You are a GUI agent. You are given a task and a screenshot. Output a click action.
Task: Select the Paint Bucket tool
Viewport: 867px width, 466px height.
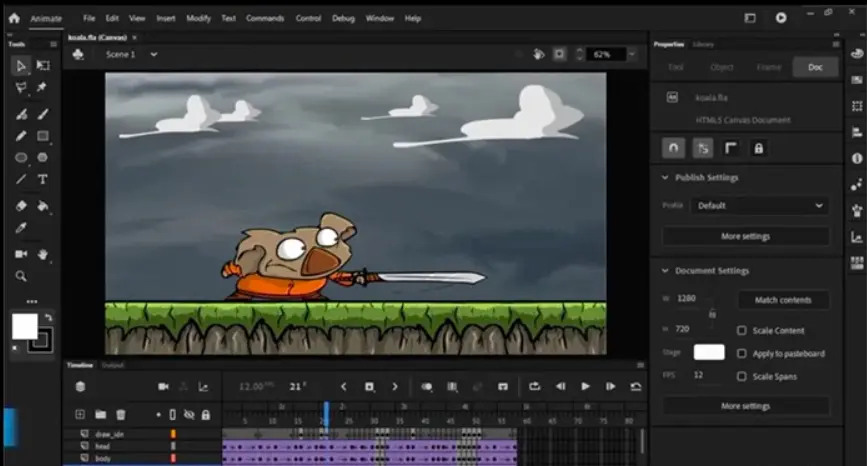point(43,206)
